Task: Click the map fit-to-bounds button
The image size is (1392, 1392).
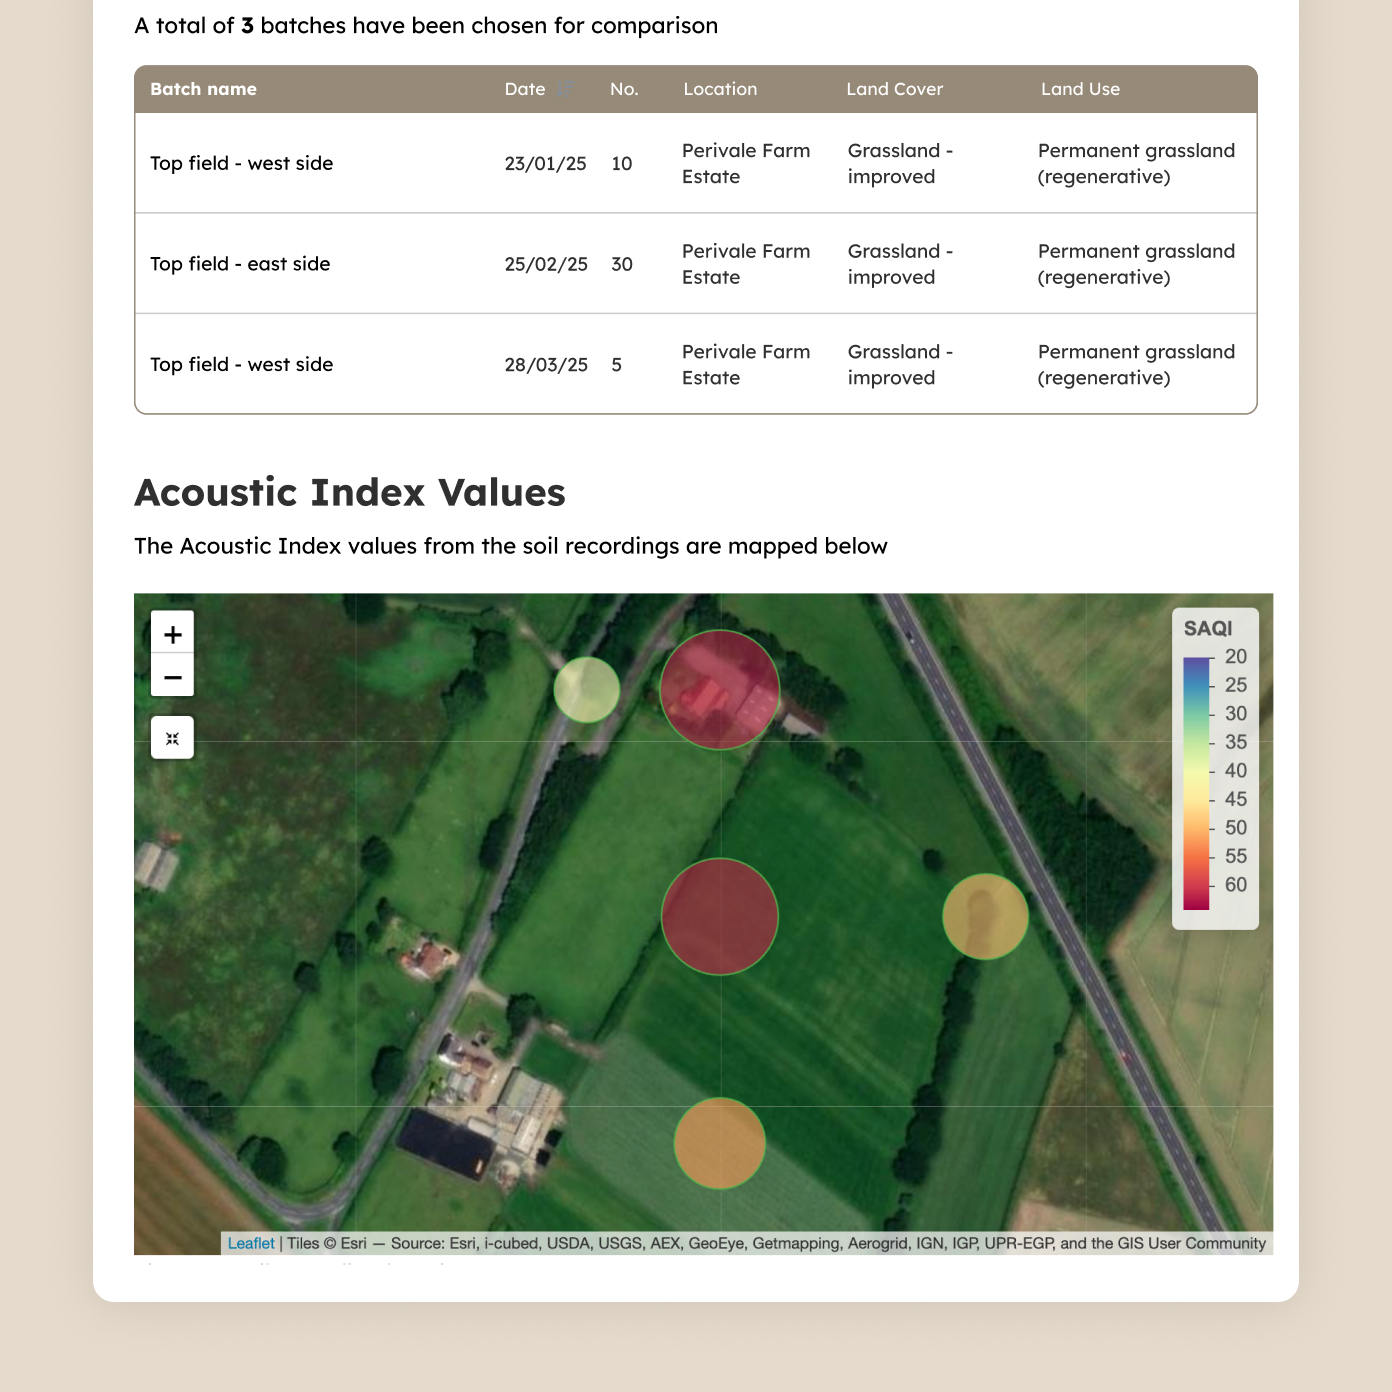Action: point(172,738)
